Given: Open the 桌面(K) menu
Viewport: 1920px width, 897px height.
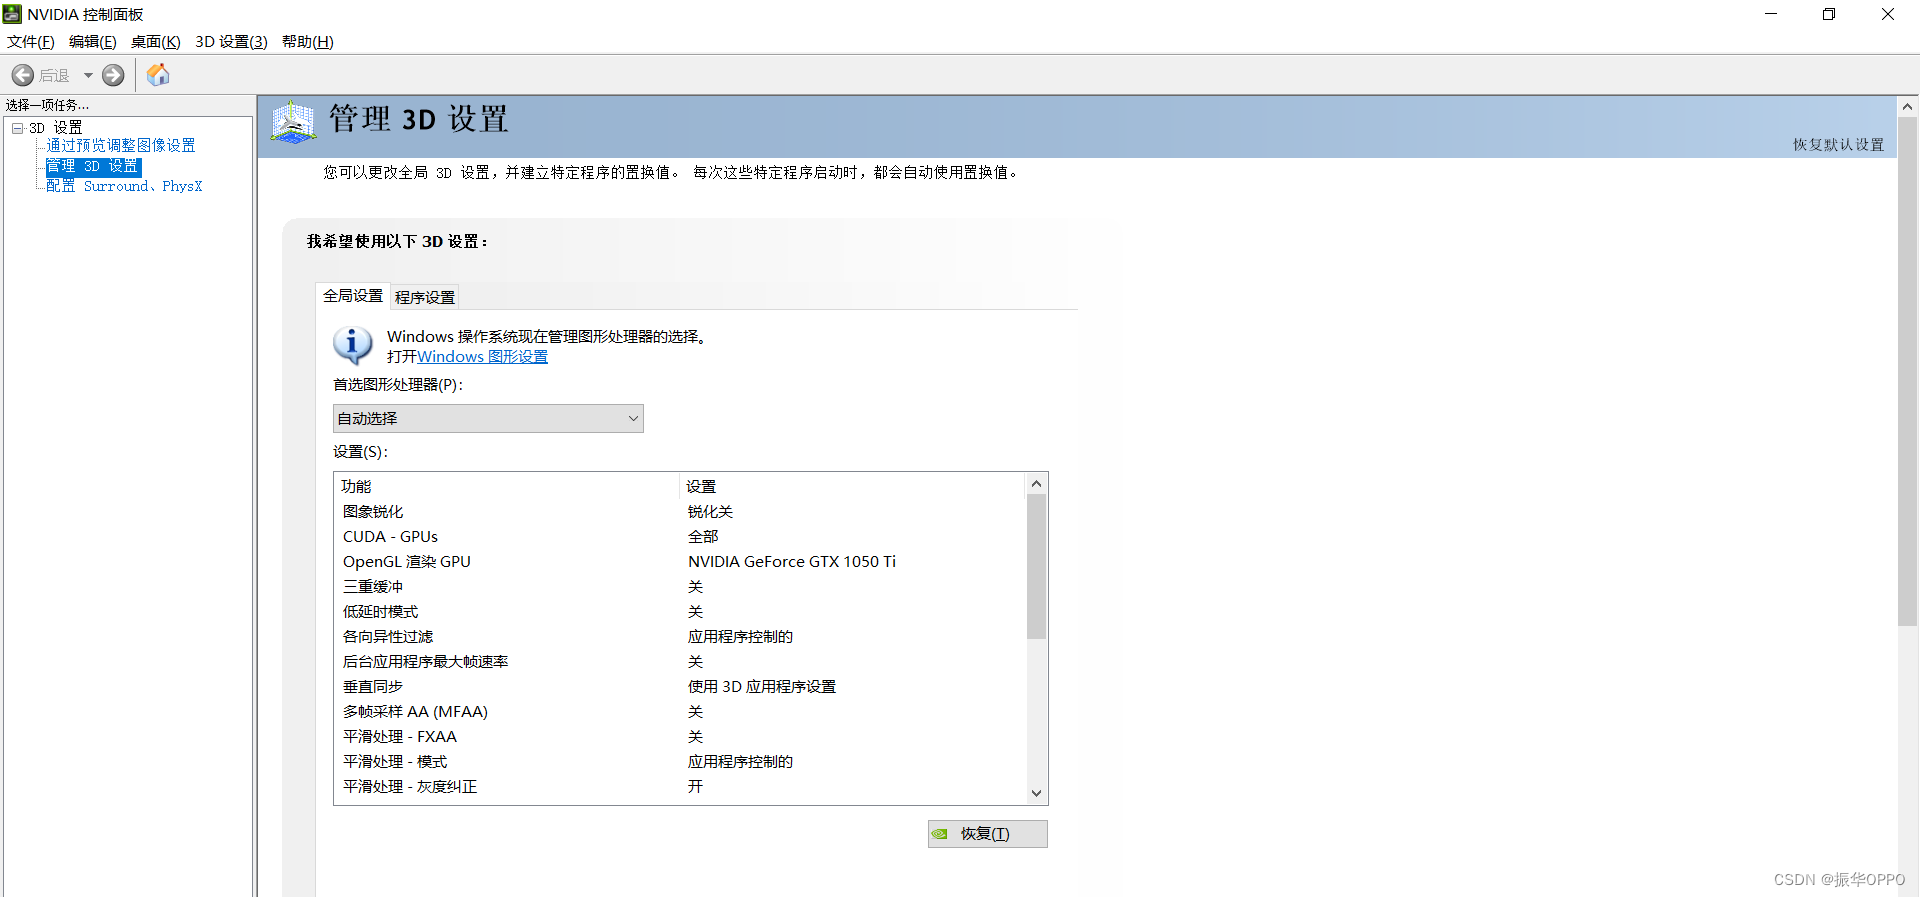Looking at the screenshot, I should (x=156, y=42).
